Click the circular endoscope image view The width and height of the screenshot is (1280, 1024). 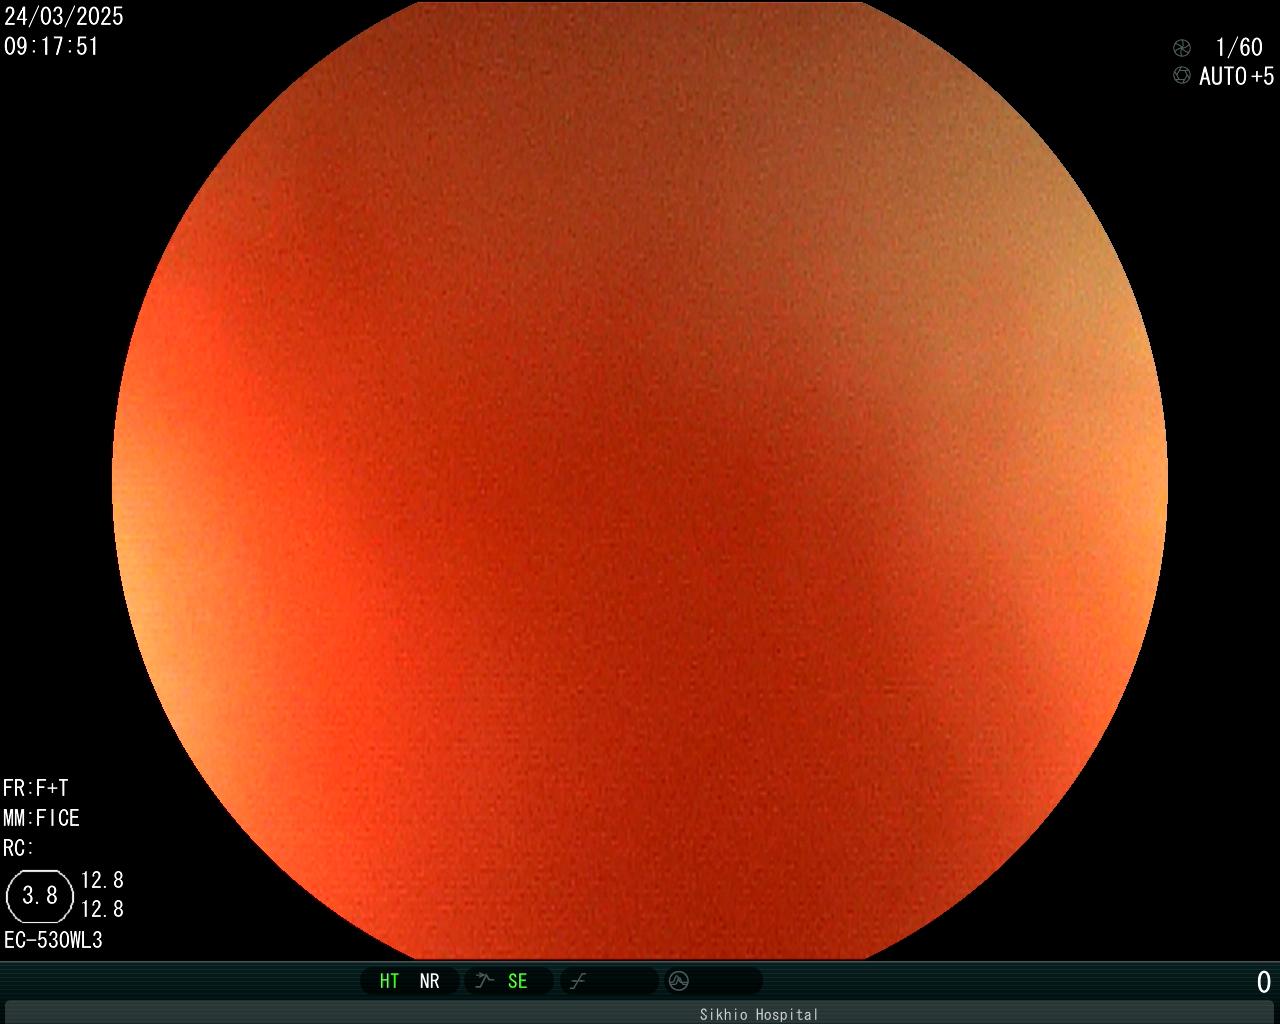640,480
